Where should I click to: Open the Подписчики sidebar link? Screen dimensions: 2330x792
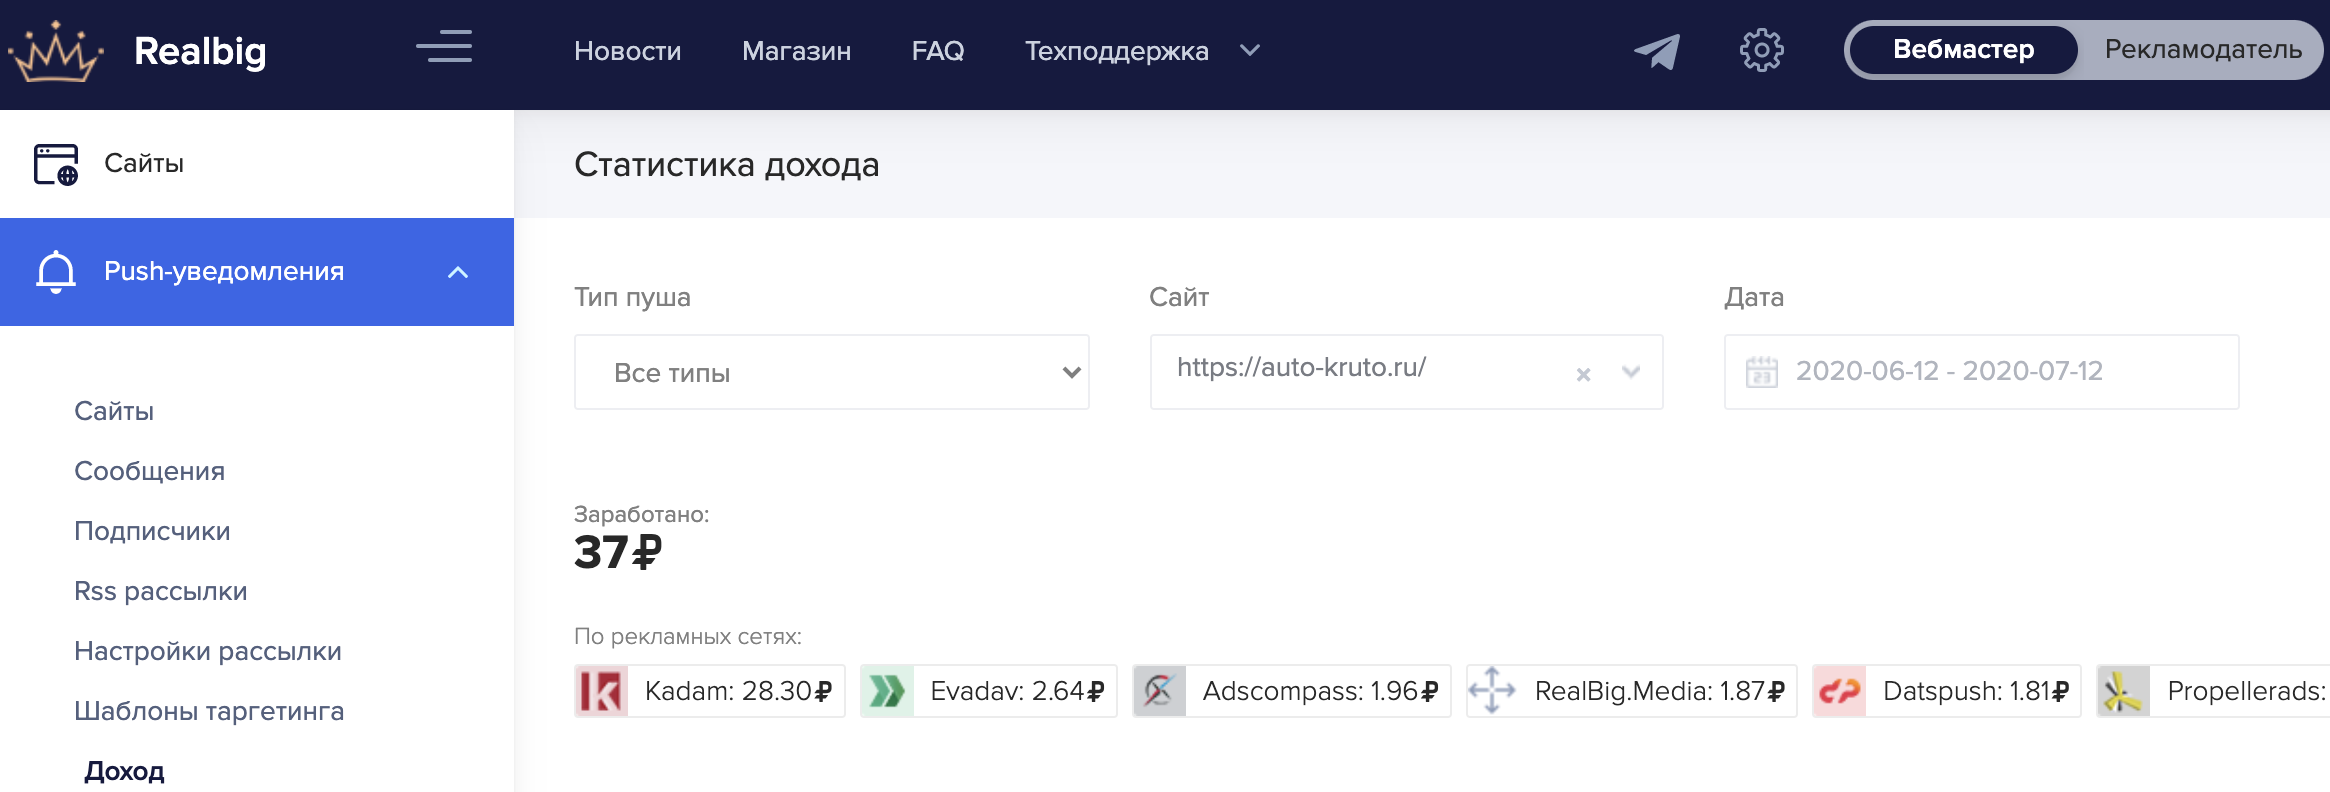[x=152, y=531]
